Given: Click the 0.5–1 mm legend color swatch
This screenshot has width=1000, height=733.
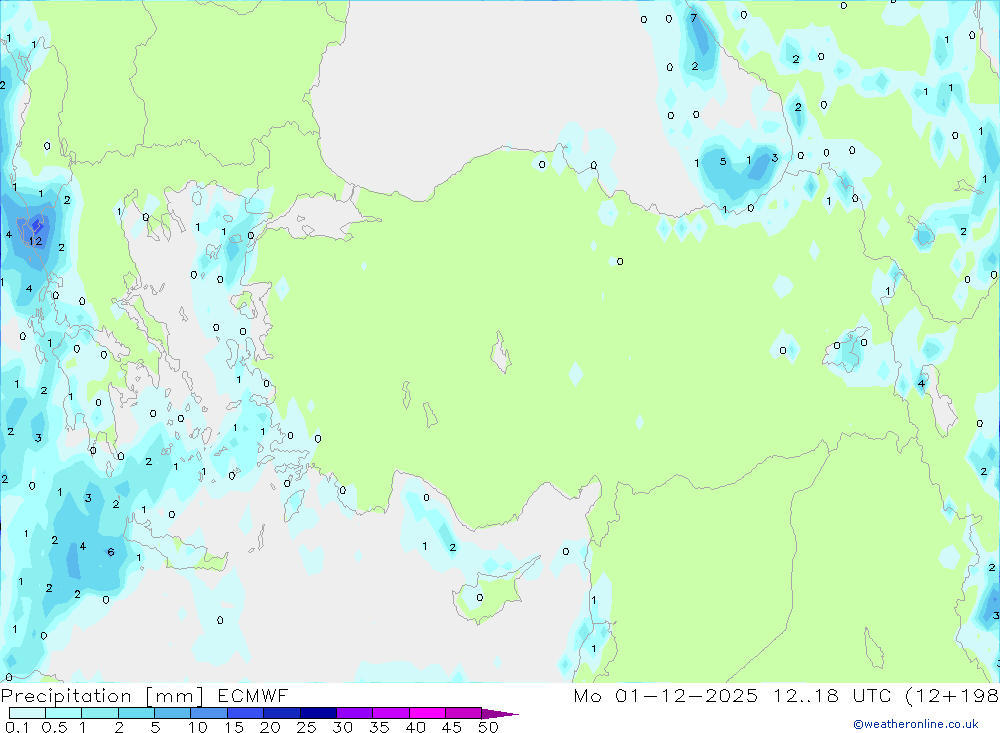Looking at the screenshot, I should pos(64,713).
